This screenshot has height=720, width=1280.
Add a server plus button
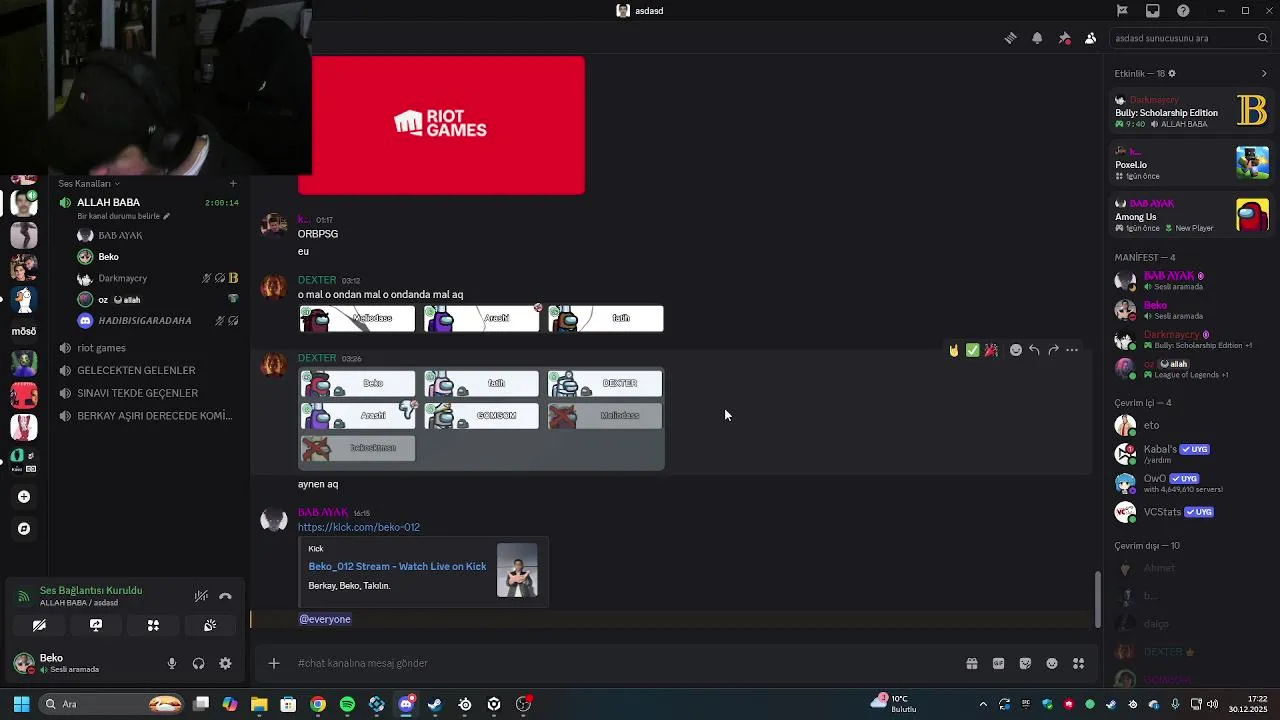24,496
